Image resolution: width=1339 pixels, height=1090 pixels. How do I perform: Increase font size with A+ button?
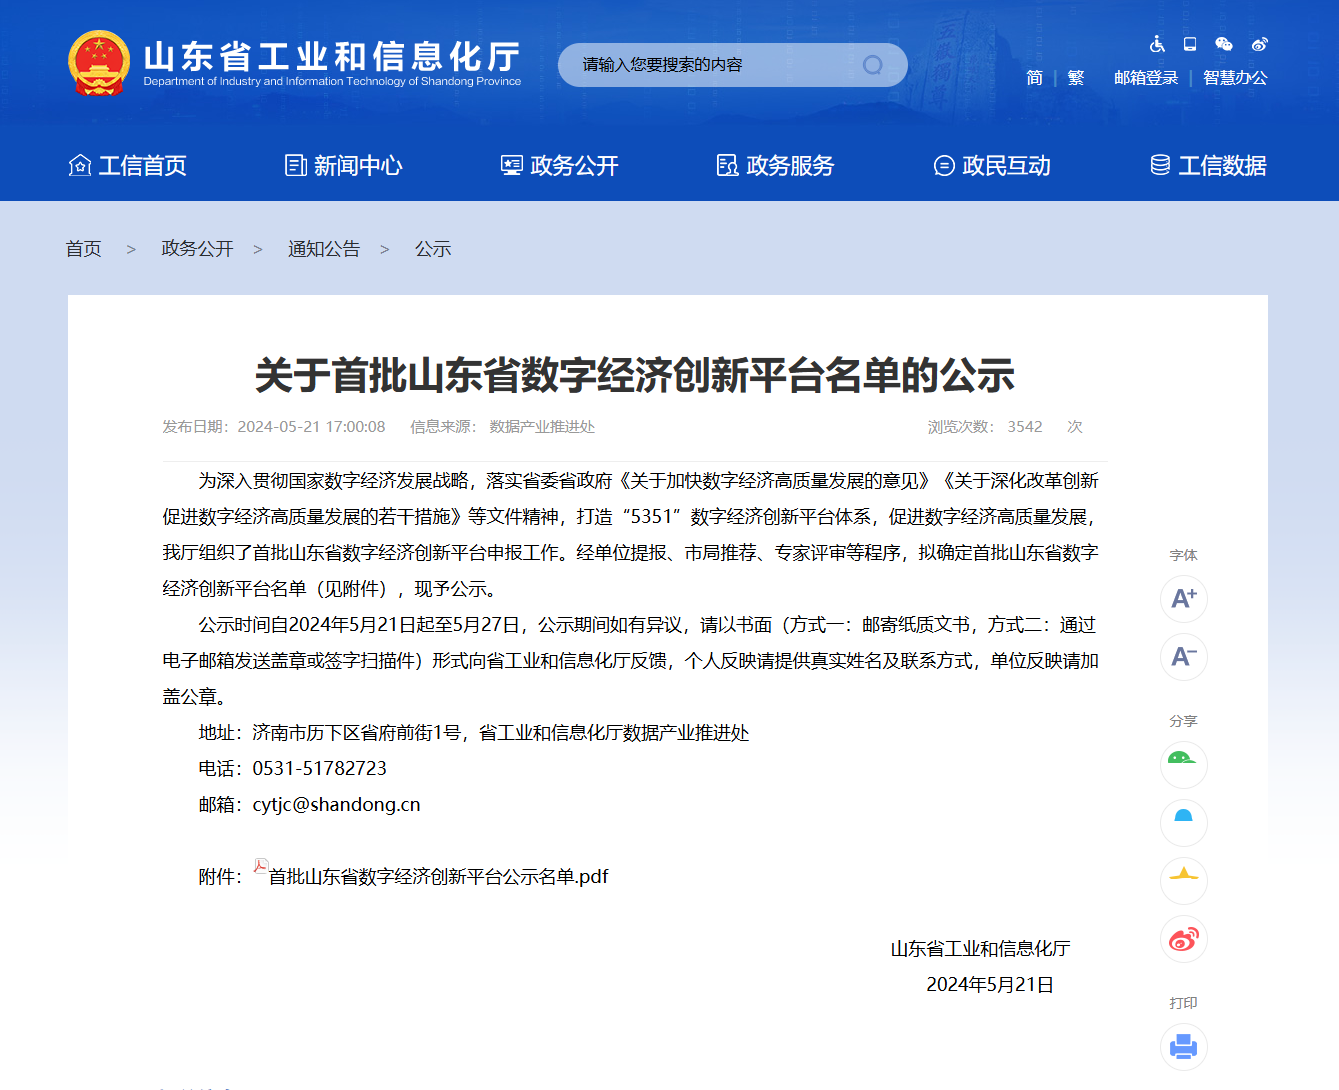[x=1184, y=599]
